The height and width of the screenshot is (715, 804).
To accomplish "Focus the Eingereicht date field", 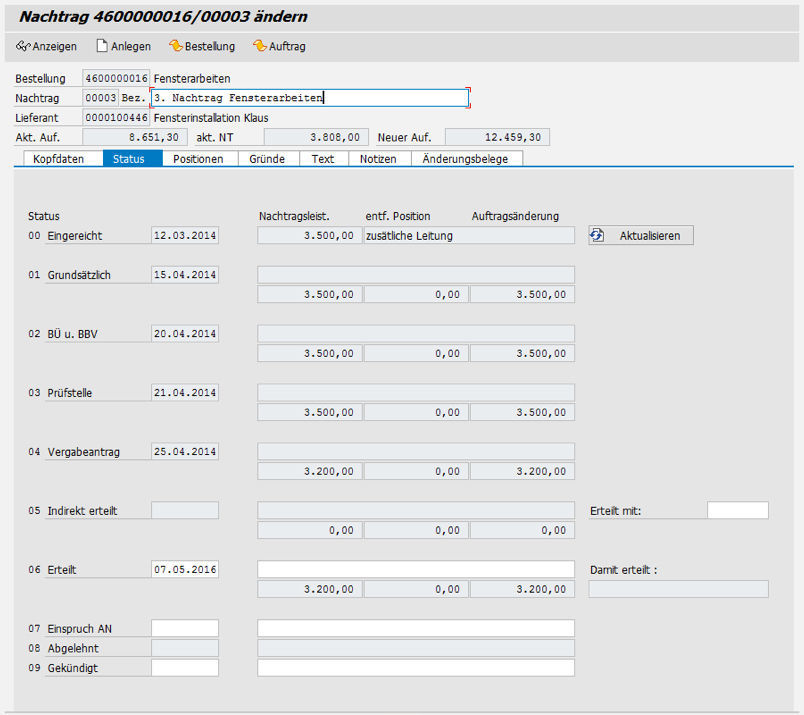I will pyautogui.click(x=185, y=236).
